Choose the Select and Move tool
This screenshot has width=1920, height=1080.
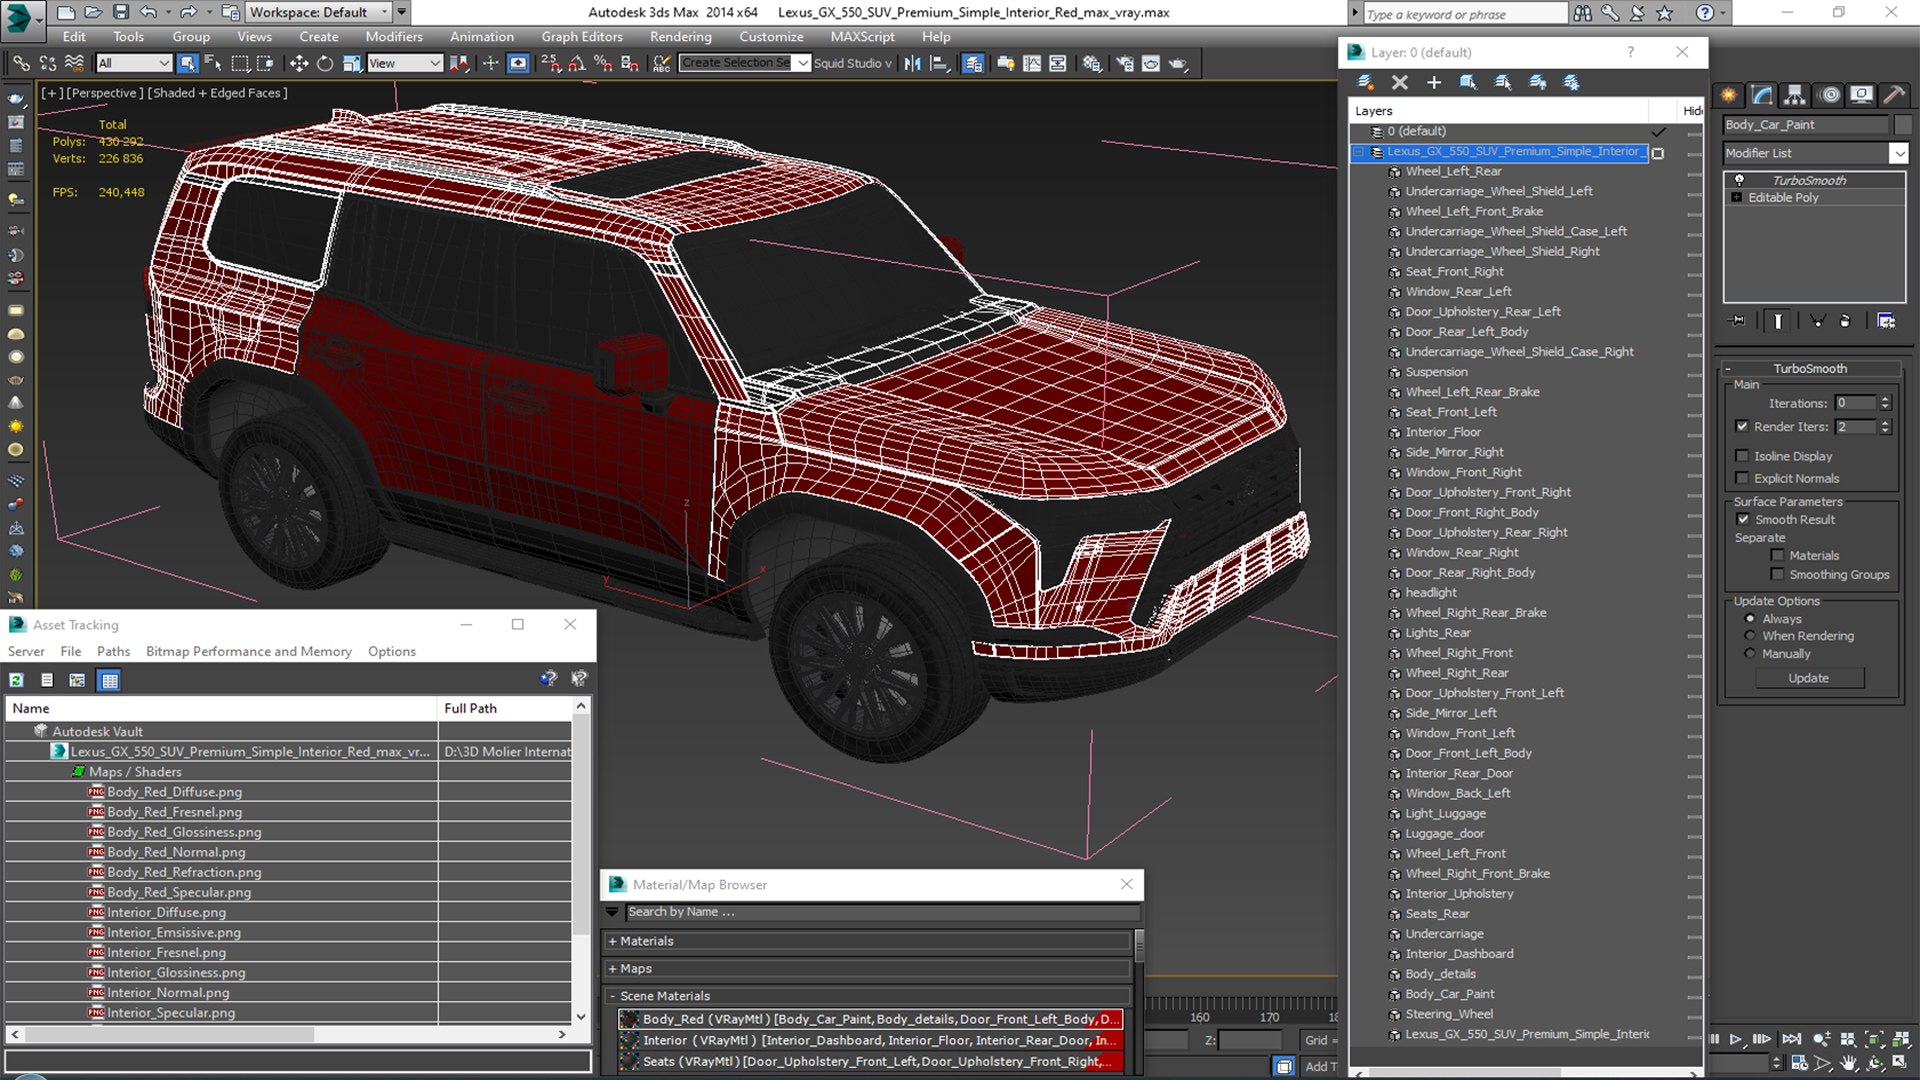(298, 63)
